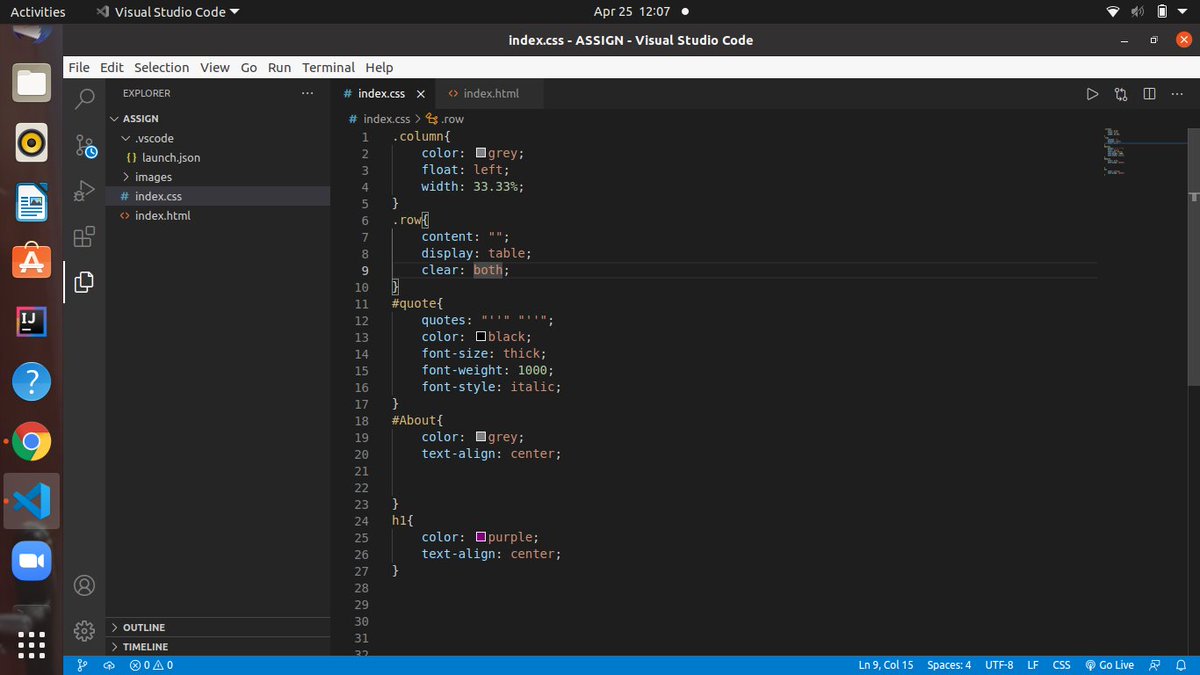Launch Rhythmbox from the dock
Screen dimensions: 1200x675
[32, 143]
